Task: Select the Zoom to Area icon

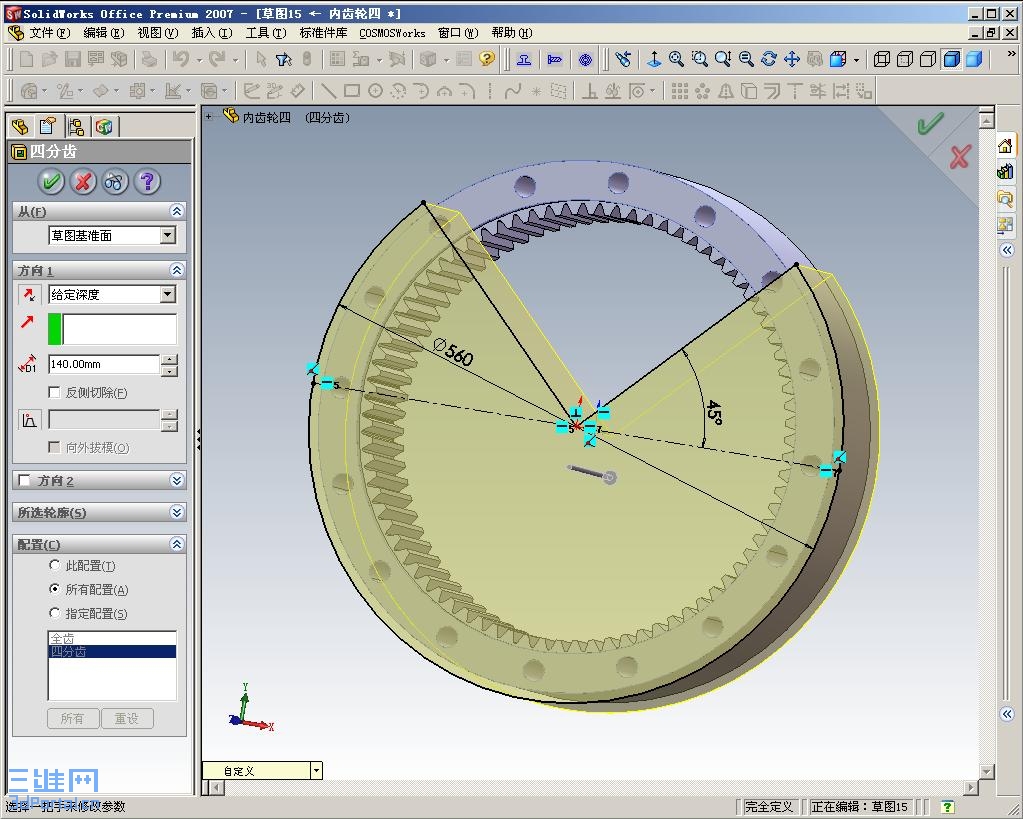Action: point(700,59)
